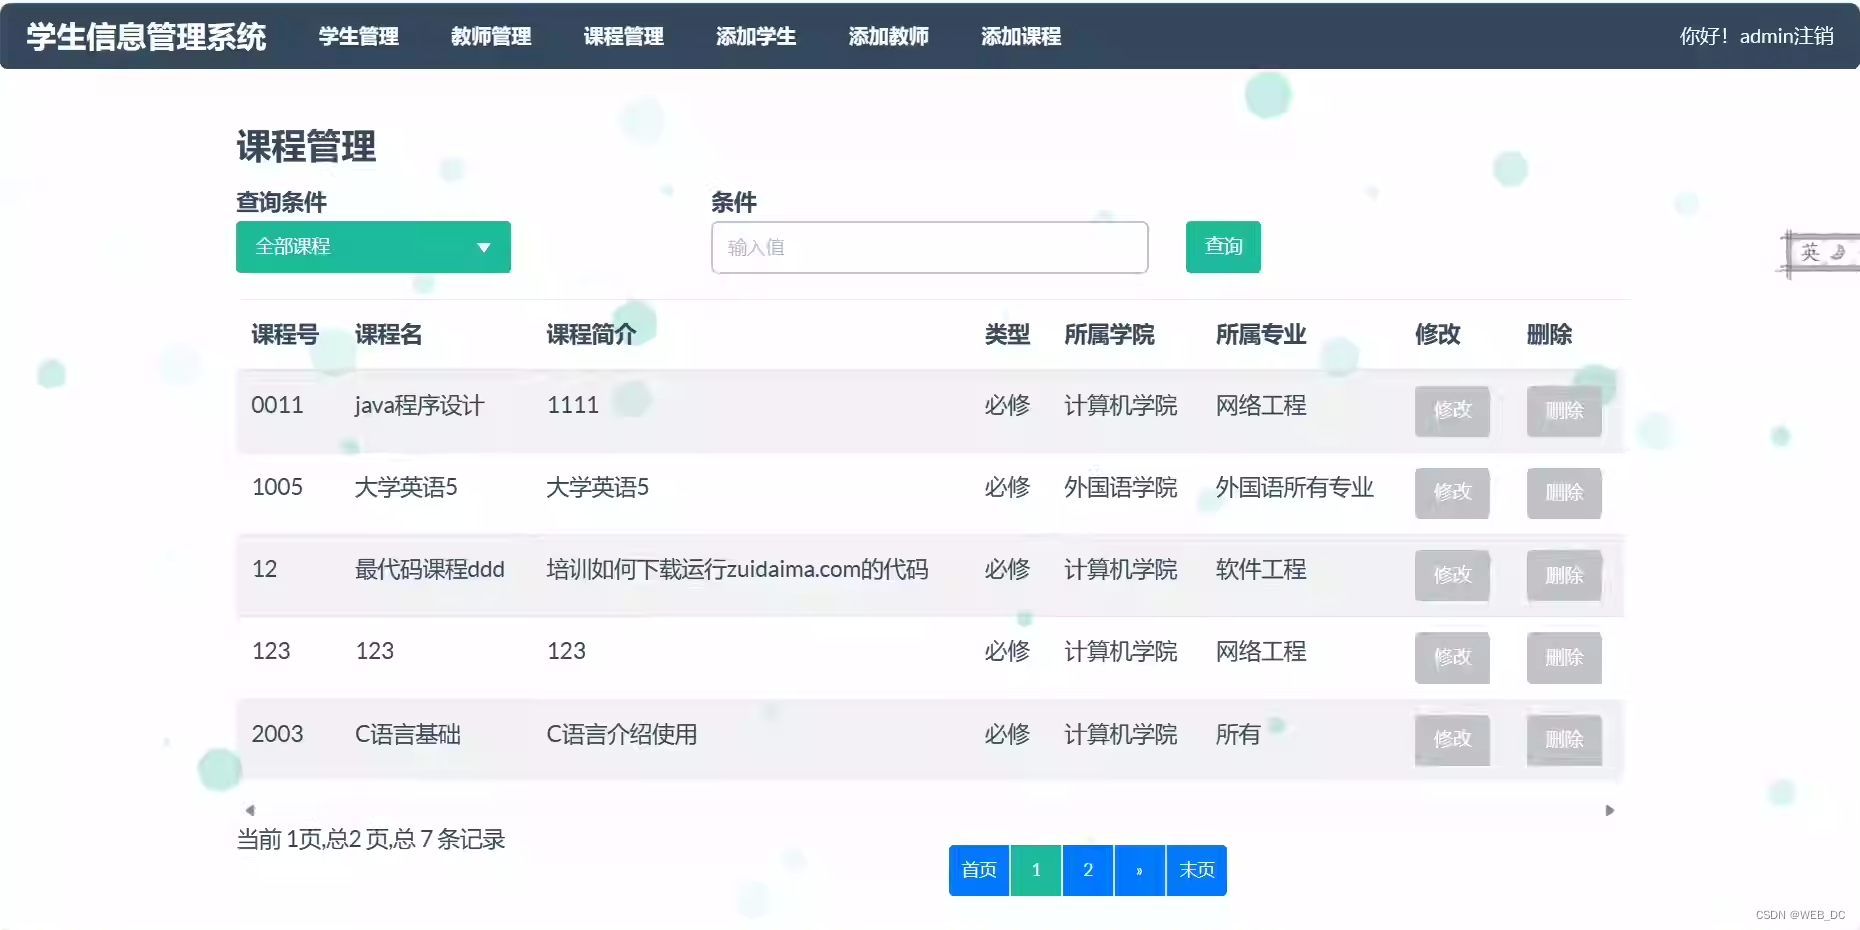Open the 学生管理 menu item
The width and height of the screenshot is (1860, 930).
(x=358, y=36)
